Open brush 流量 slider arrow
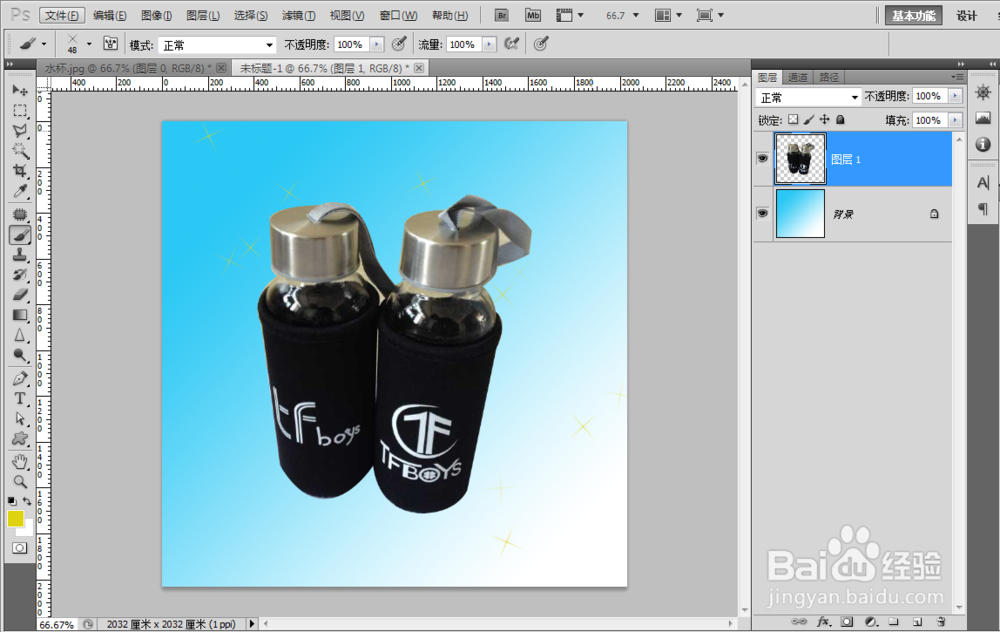 [489, 45]
